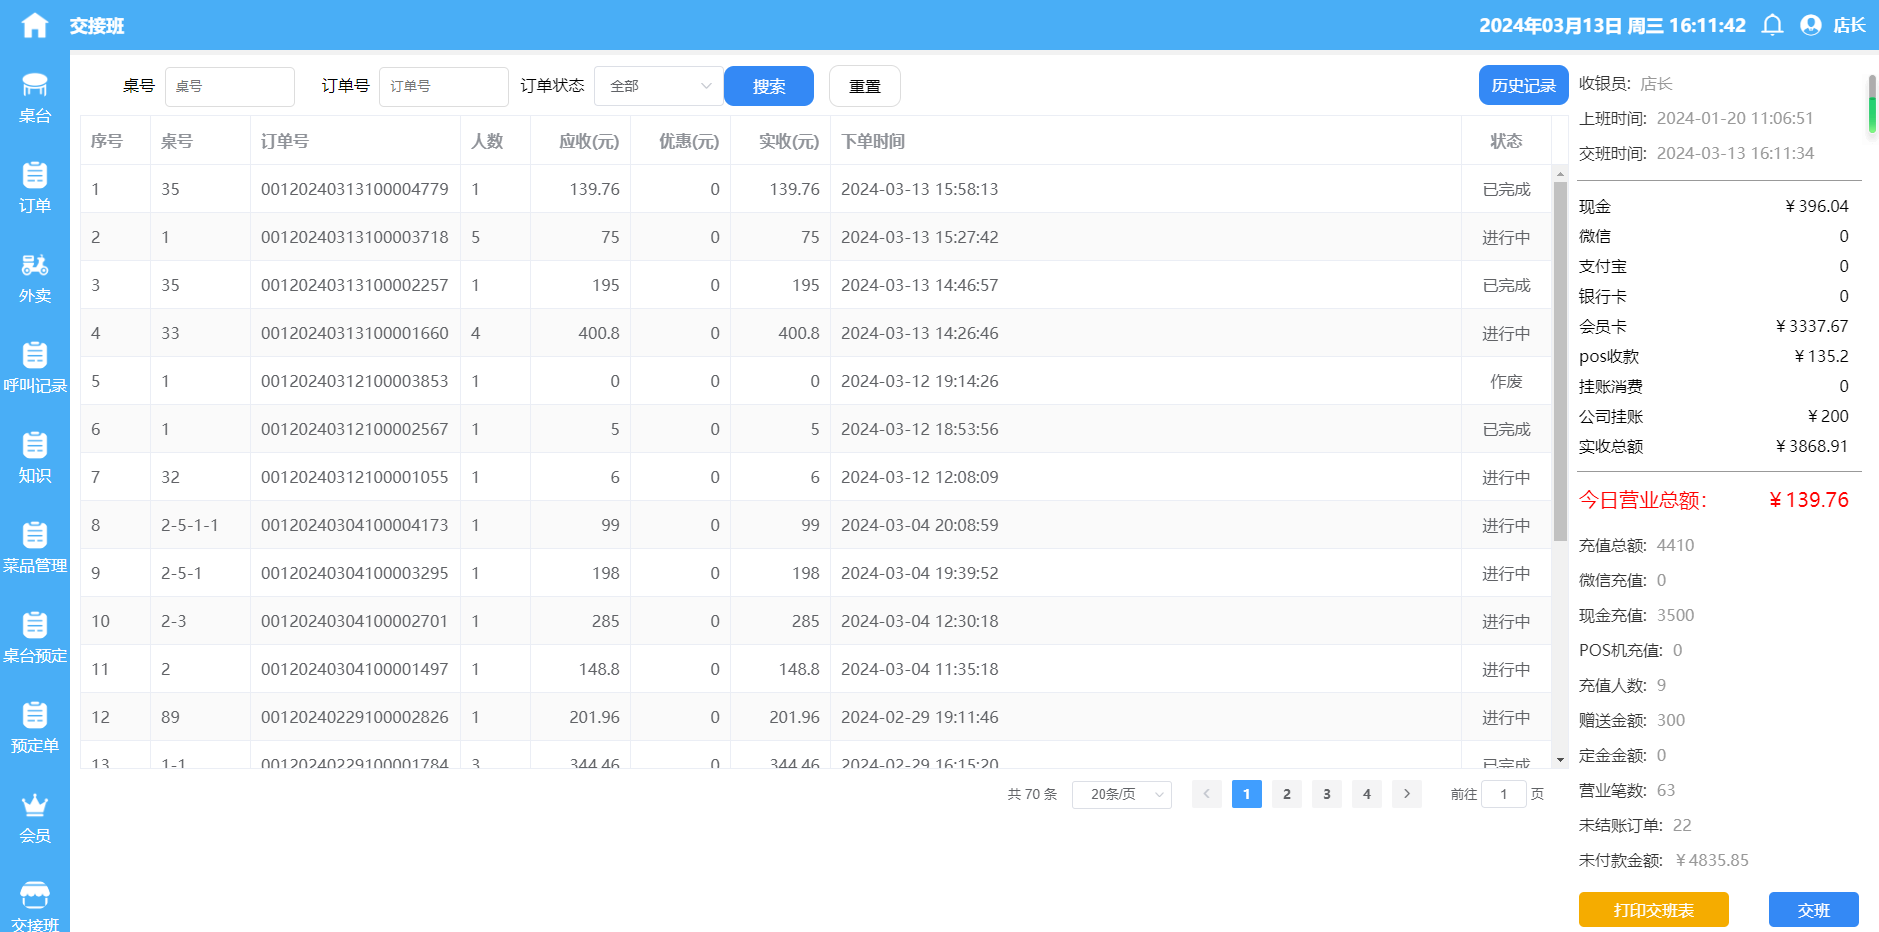Click the table vertical scrollbar thumb
The width and height of the screenshot is (1879, 932).
click(x=1560, y=362)
